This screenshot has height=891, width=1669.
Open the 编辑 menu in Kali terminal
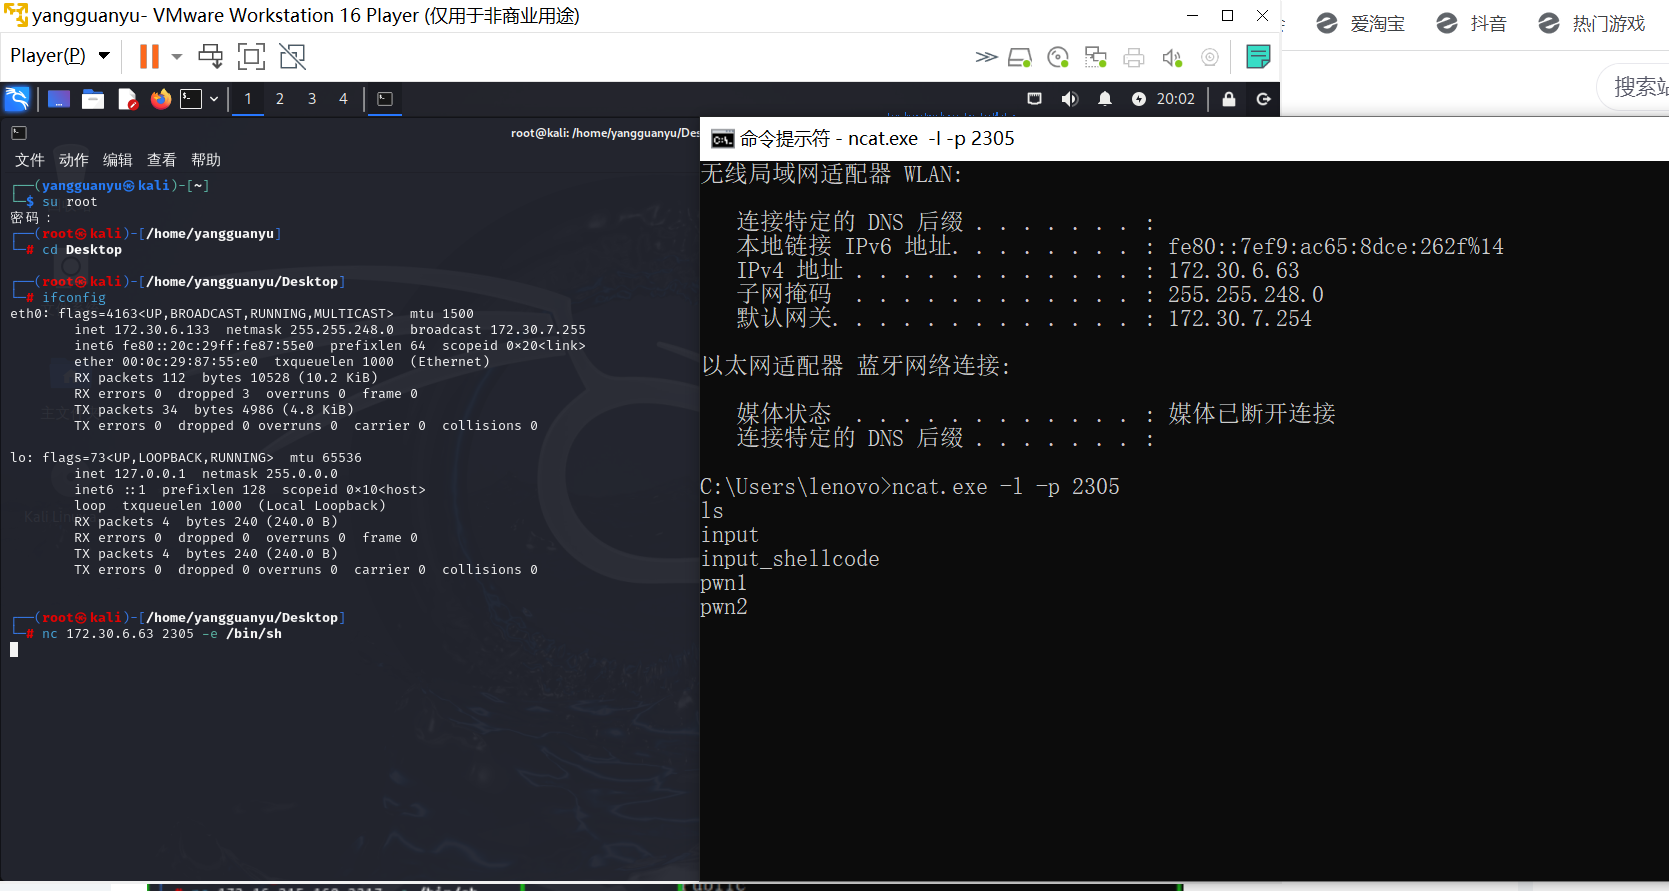point(118,160)
